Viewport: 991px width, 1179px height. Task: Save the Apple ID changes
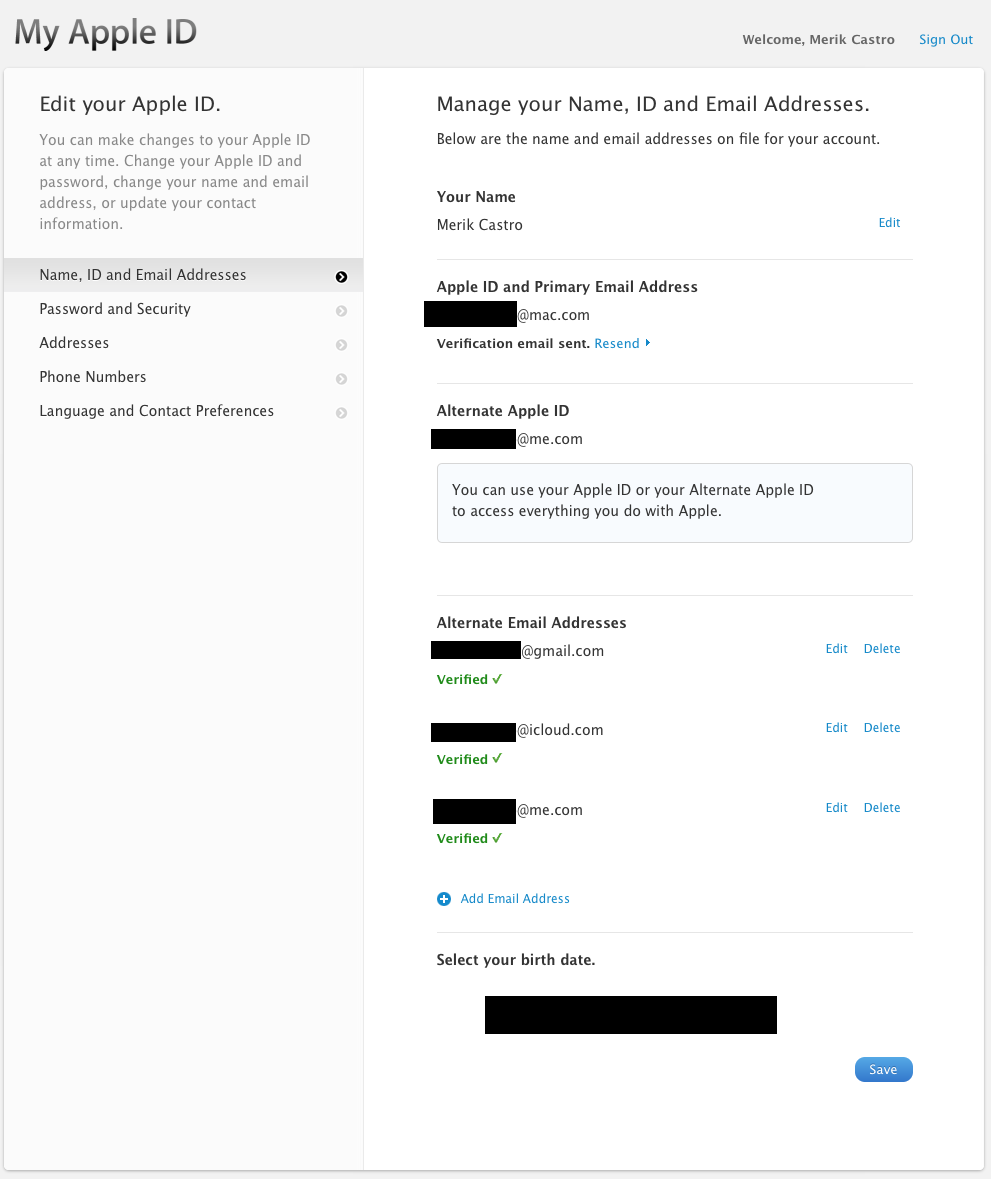(x=883, y=1070)
